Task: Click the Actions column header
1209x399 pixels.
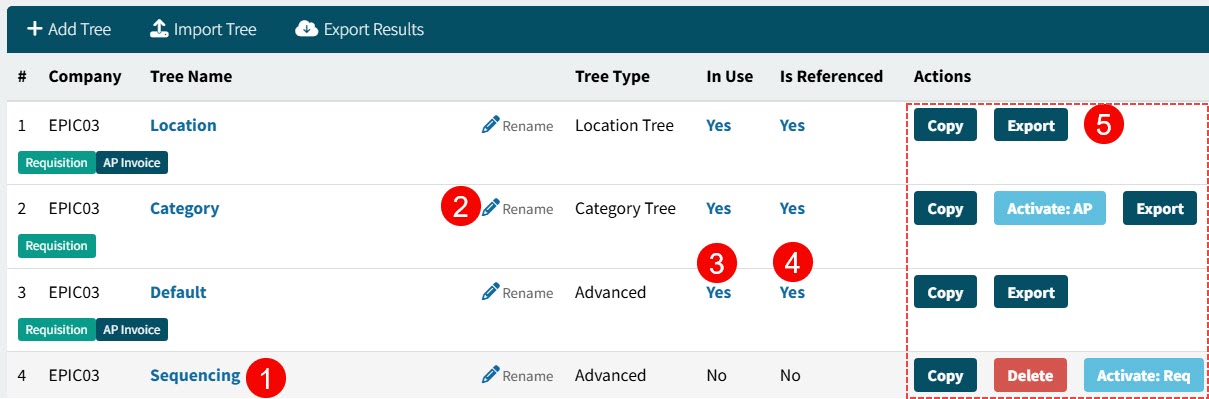Action: (942, 76)
